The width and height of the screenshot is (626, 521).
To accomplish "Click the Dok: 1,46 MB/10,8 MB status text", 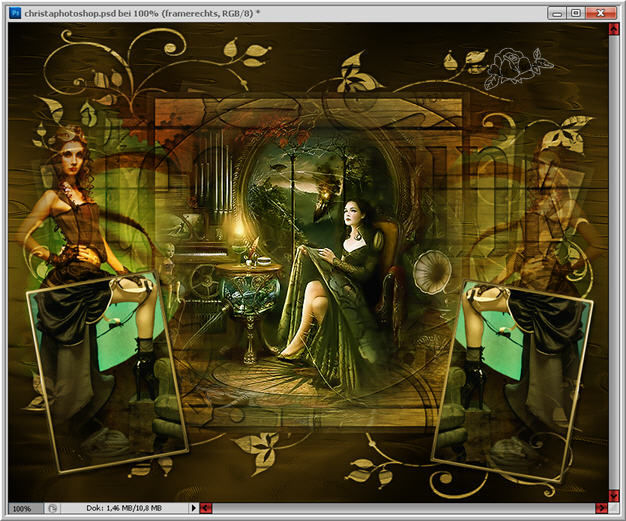I will click(124, 508).
